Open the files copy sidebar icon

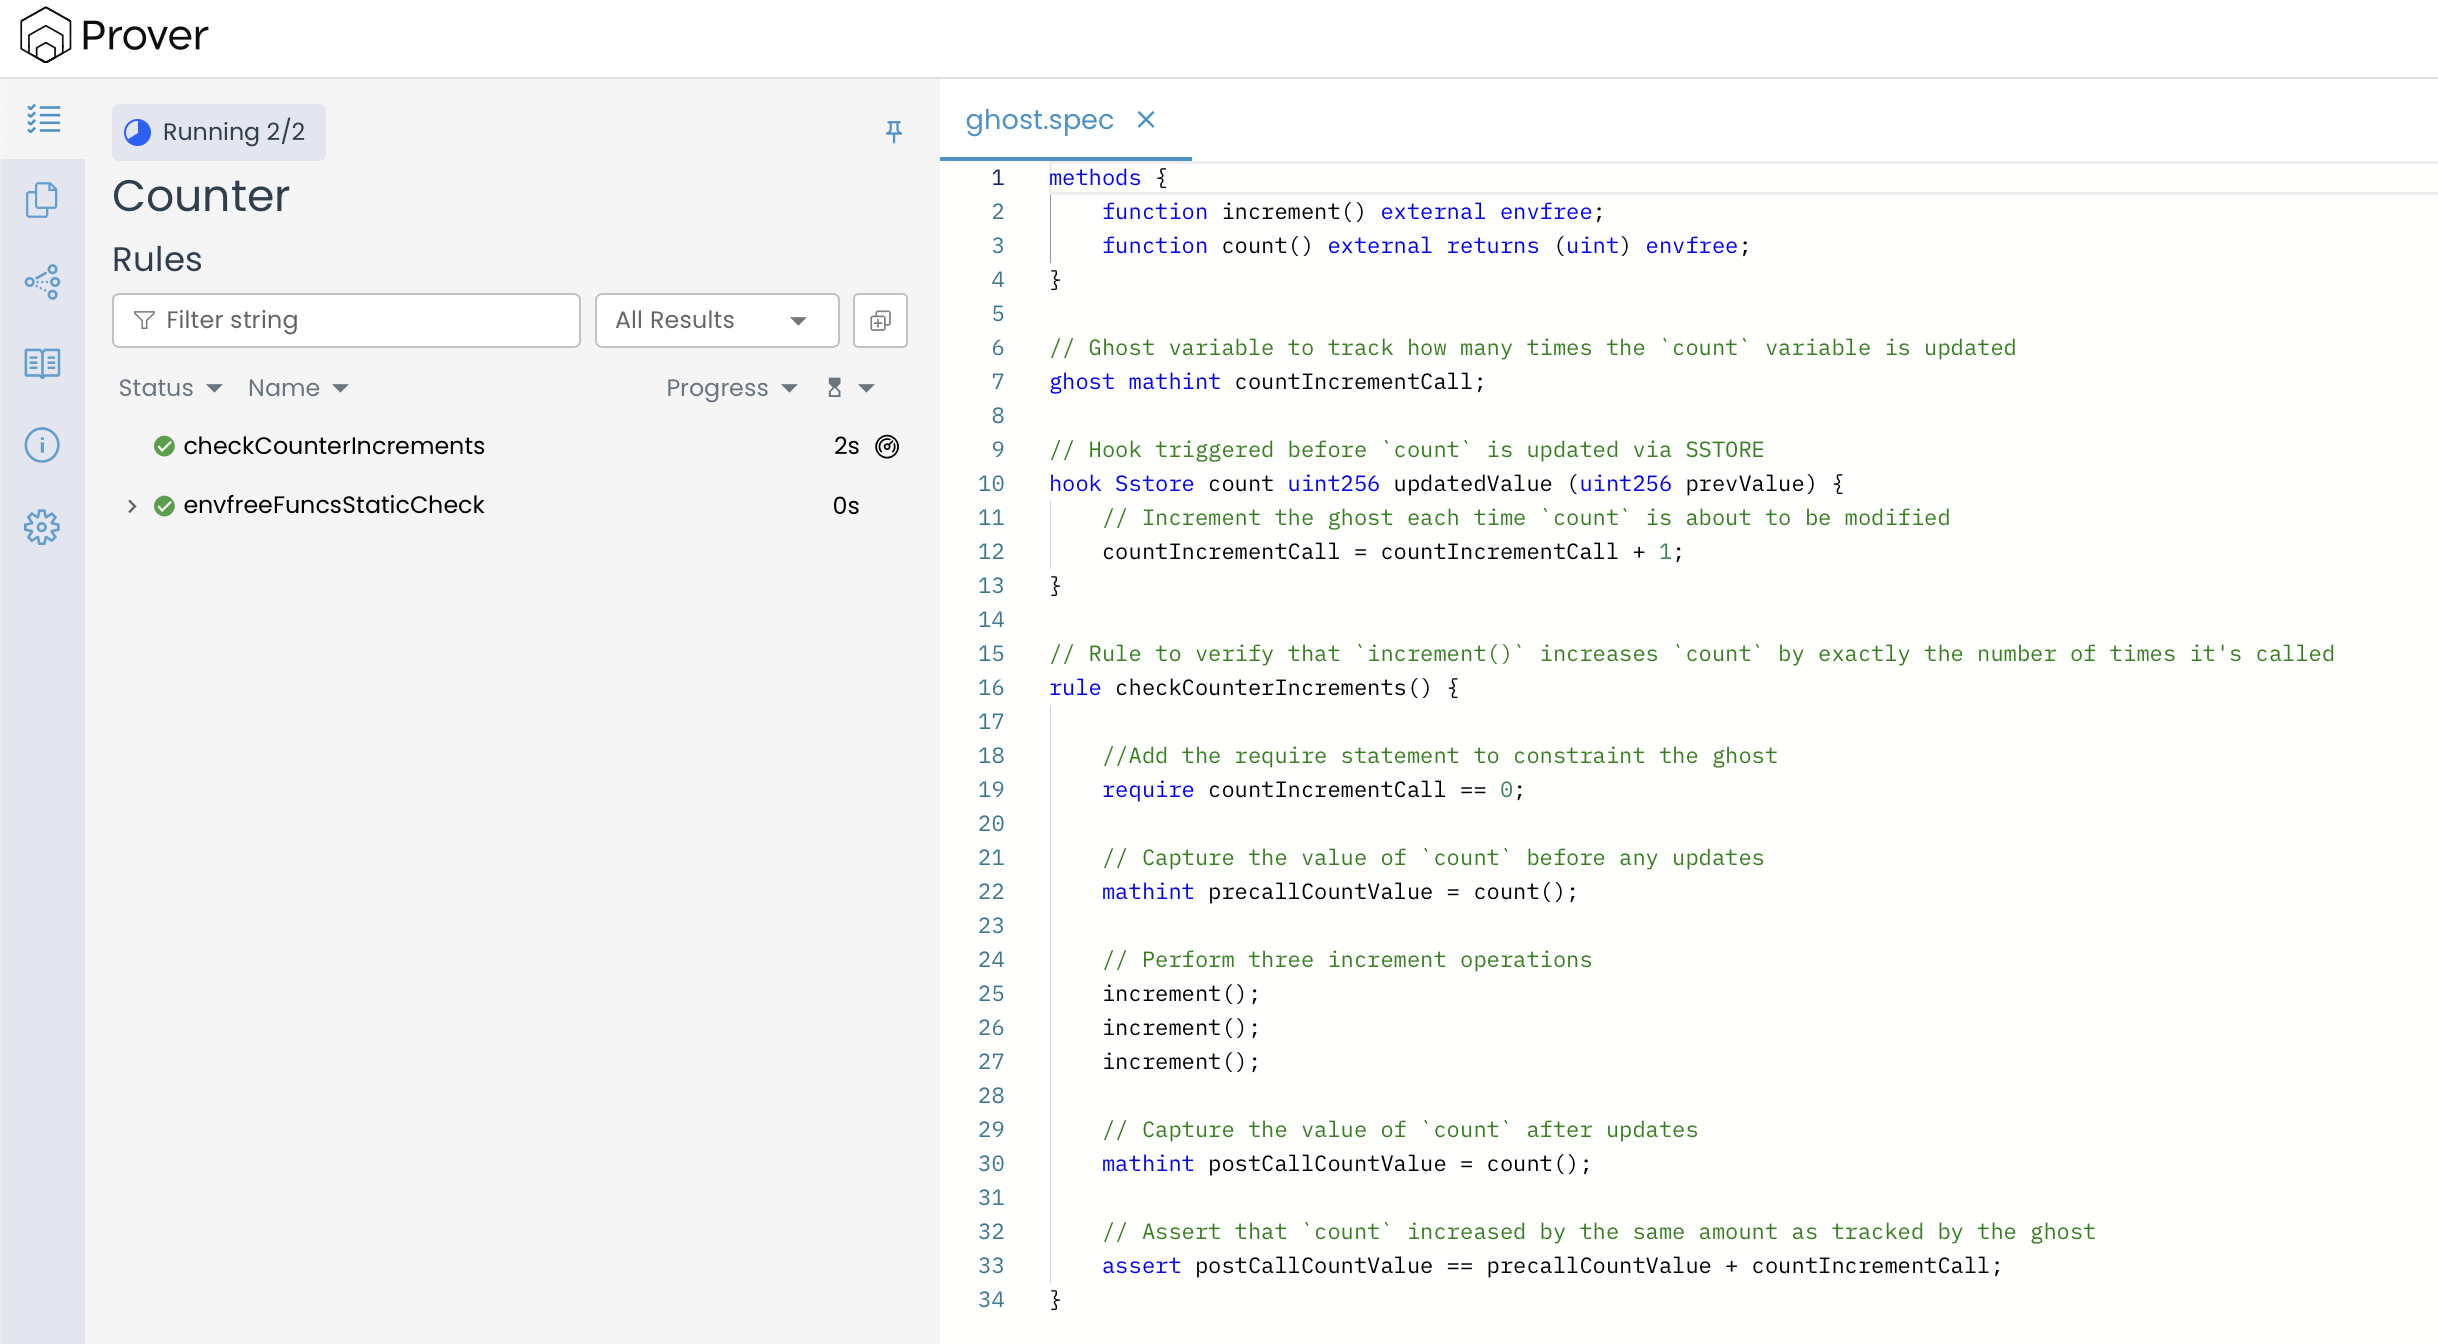(42, 200)
